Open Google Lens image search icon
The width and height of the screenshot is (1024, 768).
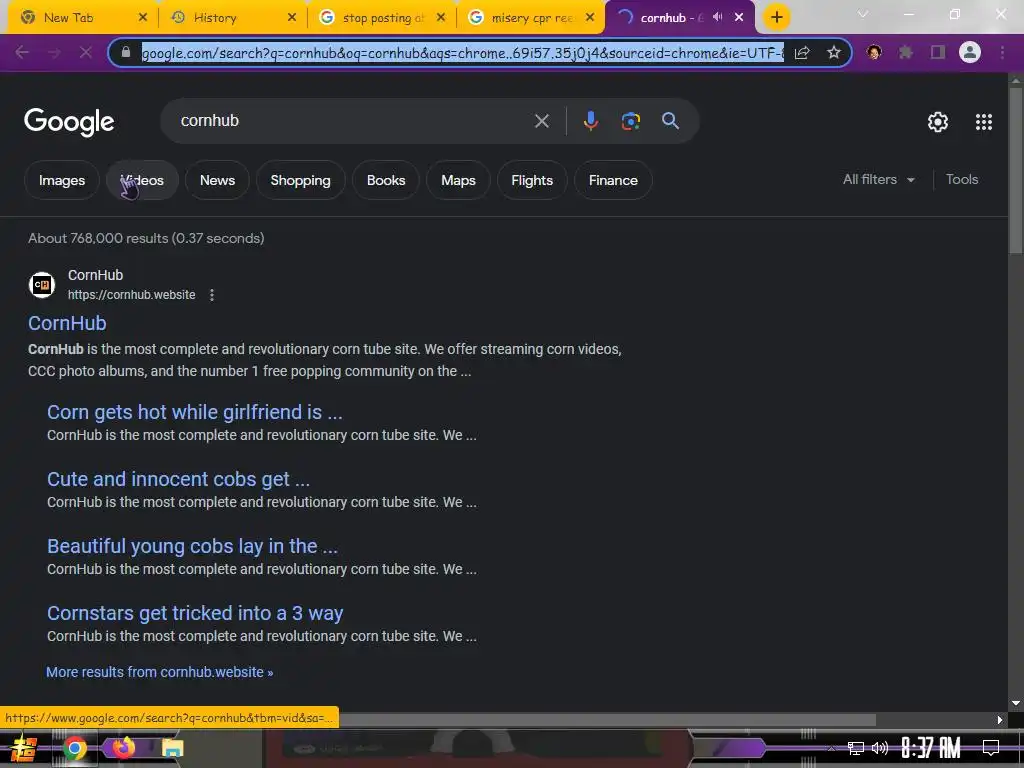(630, 121)
